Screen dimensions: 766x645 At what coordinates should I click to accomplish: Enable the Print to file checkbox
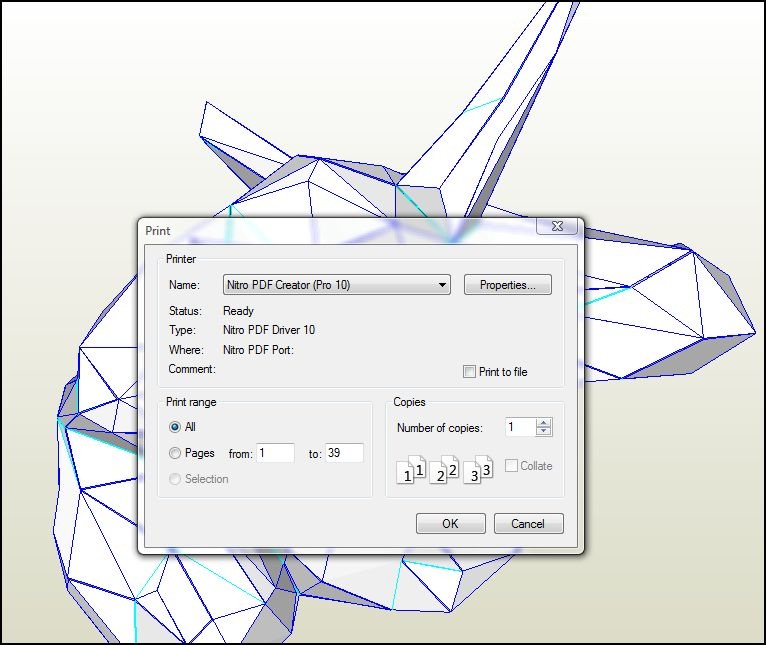point(469,371)
